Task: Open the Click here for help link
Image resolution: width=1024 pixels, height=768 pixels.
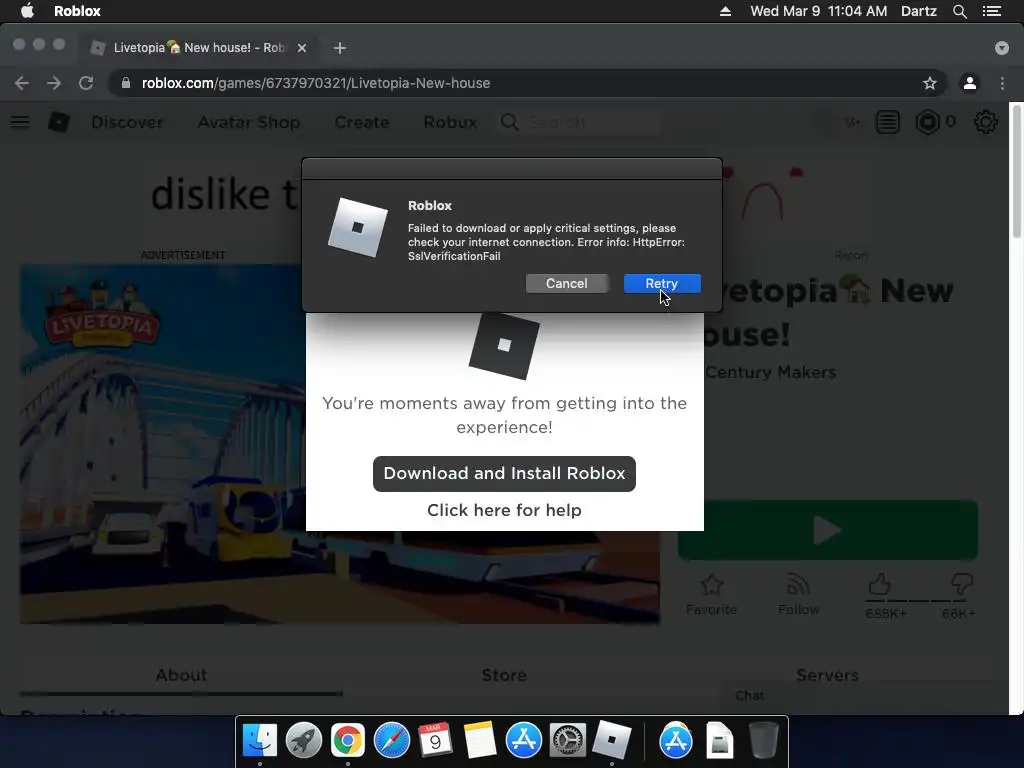Action: tap(504, 510)
